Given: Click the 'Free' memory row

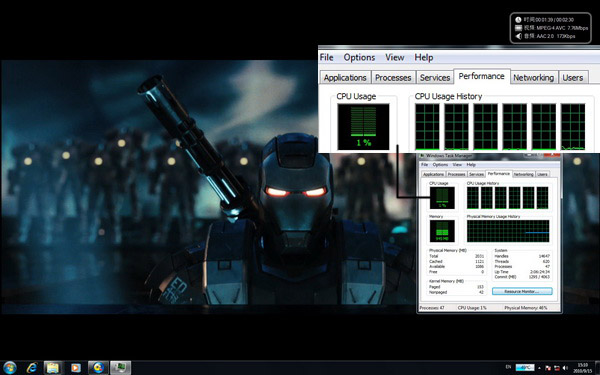Looking at the screenshot, I should click(457, 272).
